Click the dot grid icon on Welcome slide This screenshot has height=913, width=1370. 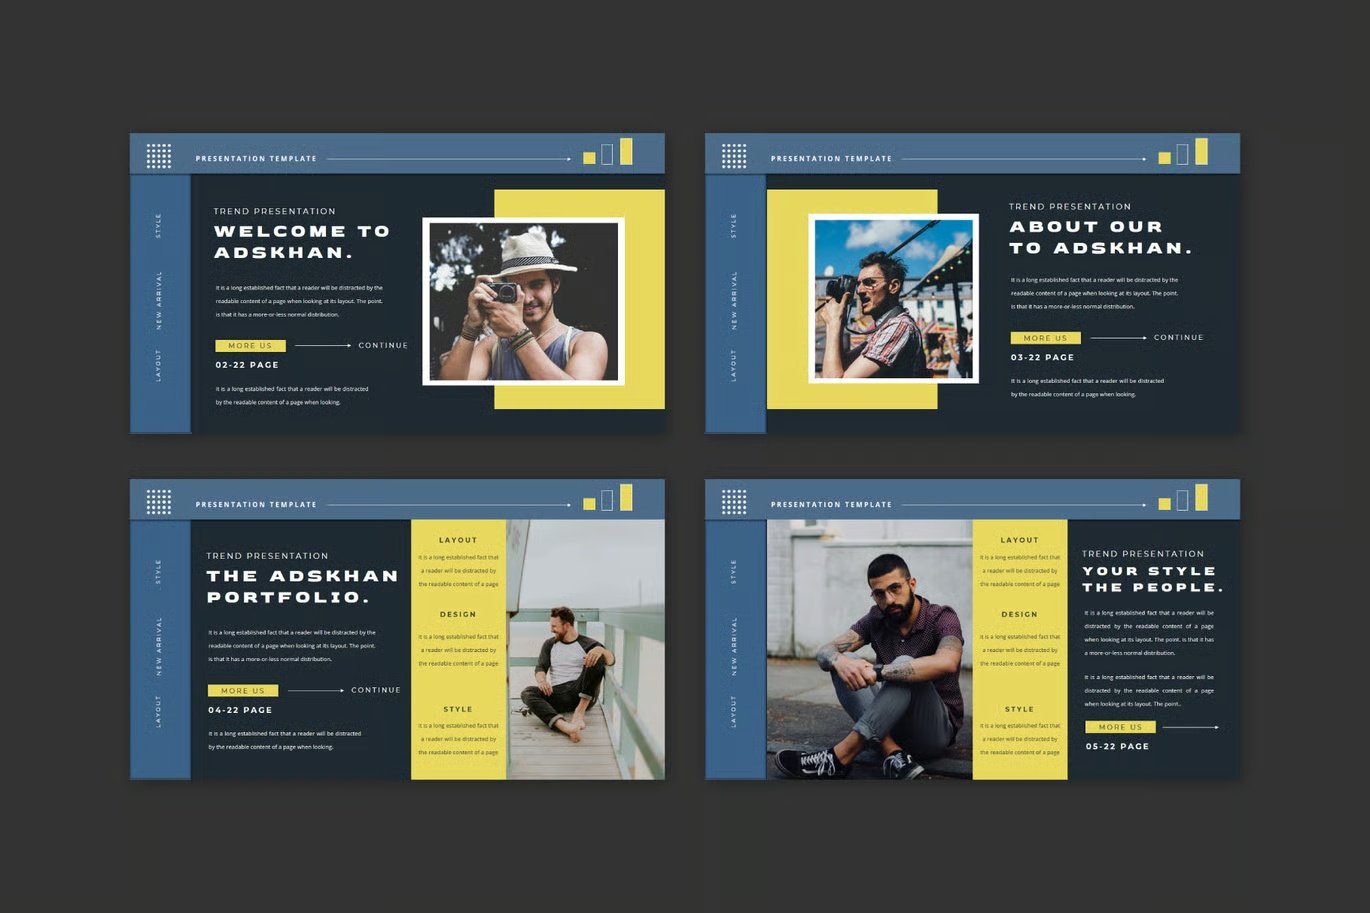click(x=159, y=156)
